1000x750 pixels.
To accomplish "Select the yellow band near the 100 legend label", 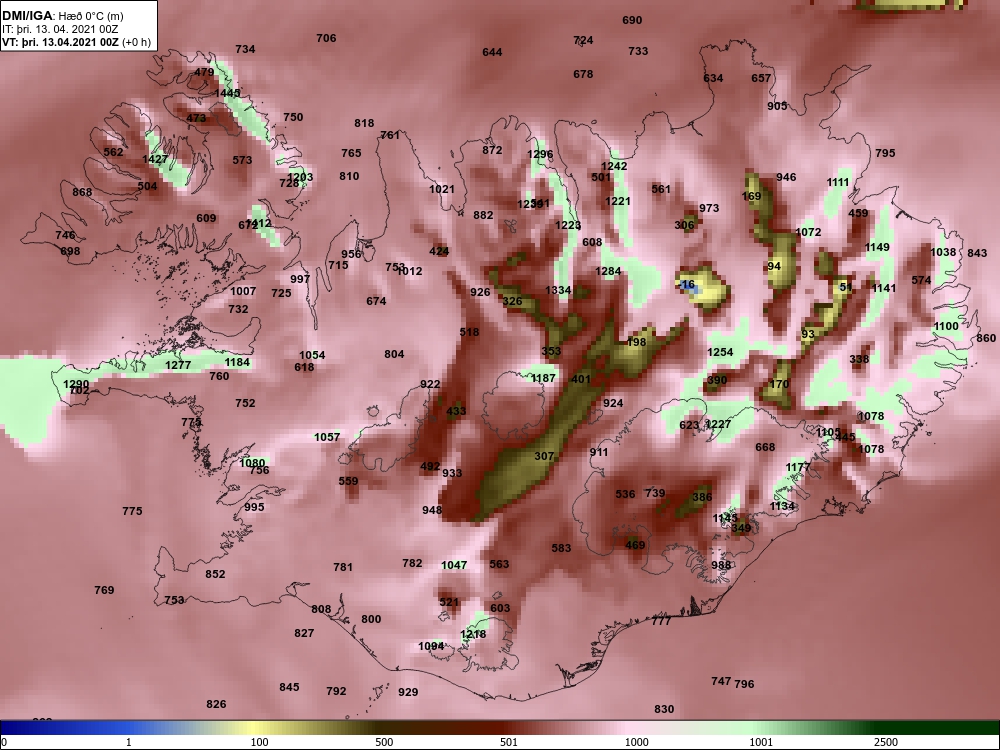I will (255, 728).
